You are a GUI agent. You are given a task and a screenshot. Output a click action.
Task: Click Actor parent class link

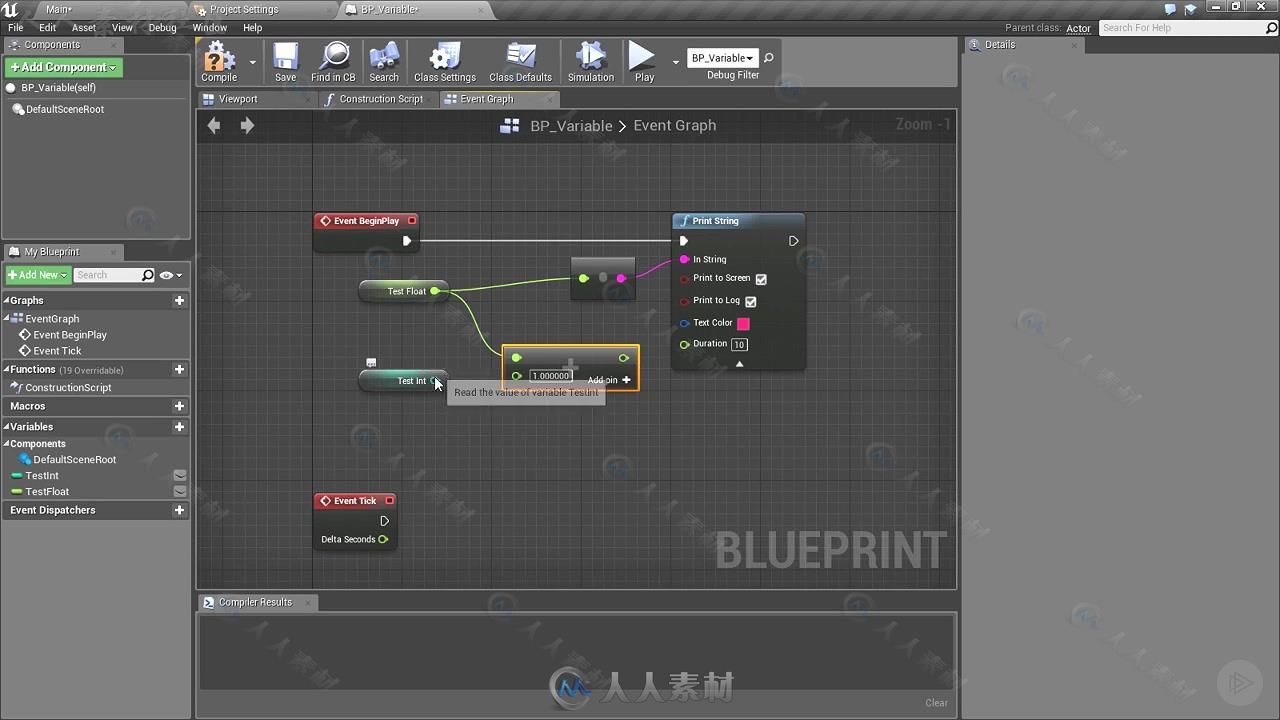click(1078, 28)
